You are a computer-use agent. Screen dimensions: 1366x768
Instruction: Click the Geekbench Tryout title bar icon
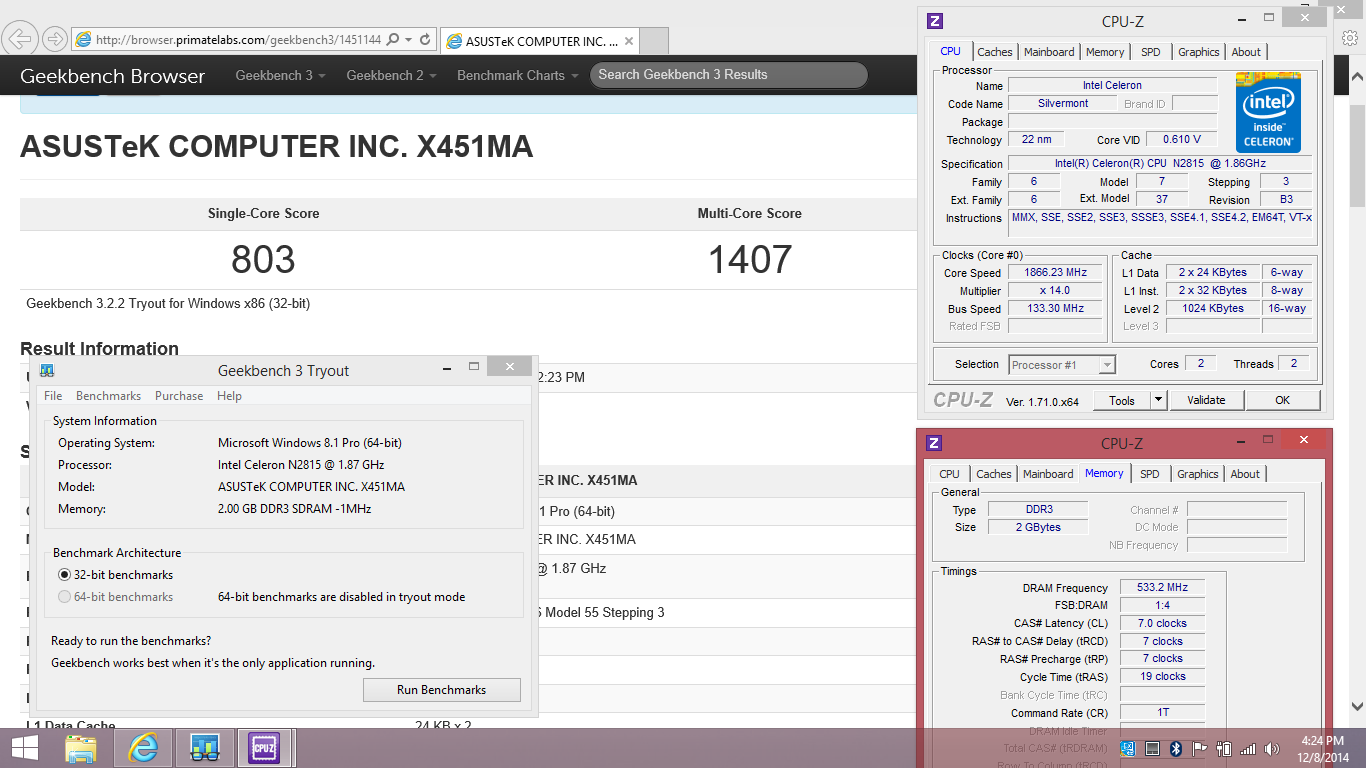point(47,370)
